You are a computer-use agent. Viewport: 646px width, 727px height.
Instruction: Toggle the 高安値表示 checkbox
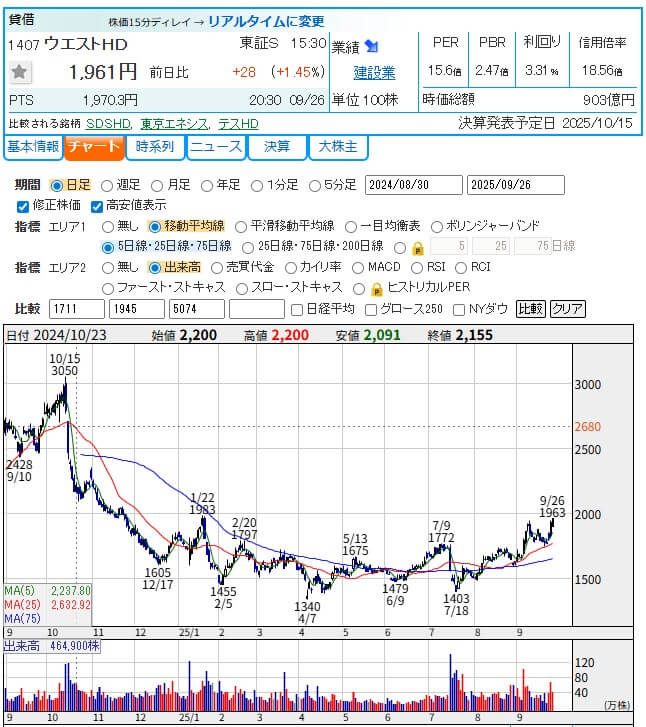pyautogui.click(x=97, y=206)
